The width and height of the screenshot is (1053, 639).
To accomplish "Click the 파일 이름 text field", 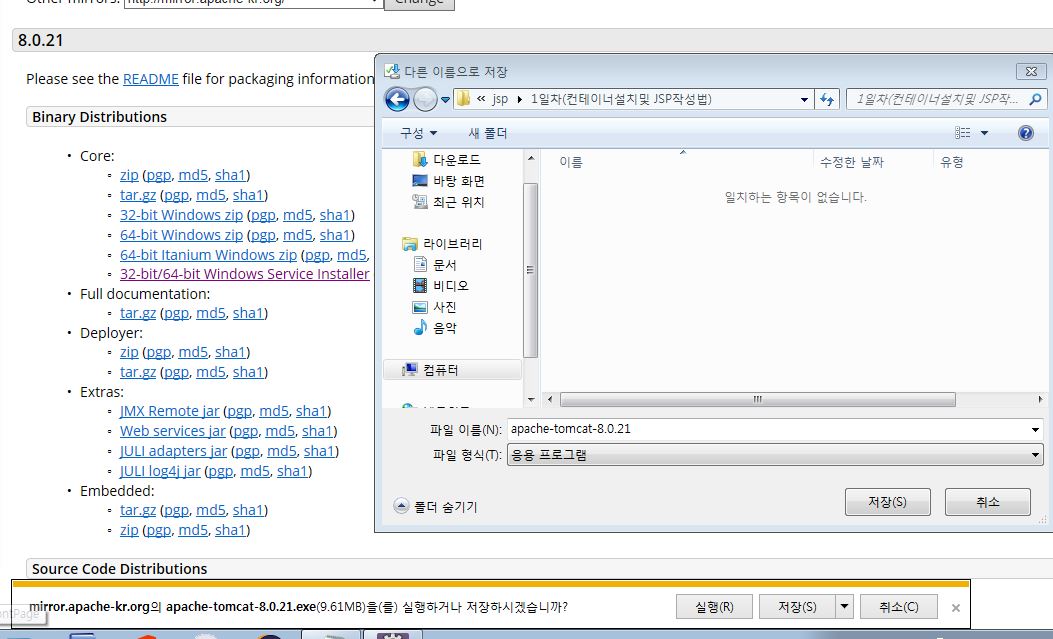I will [767, 429].
